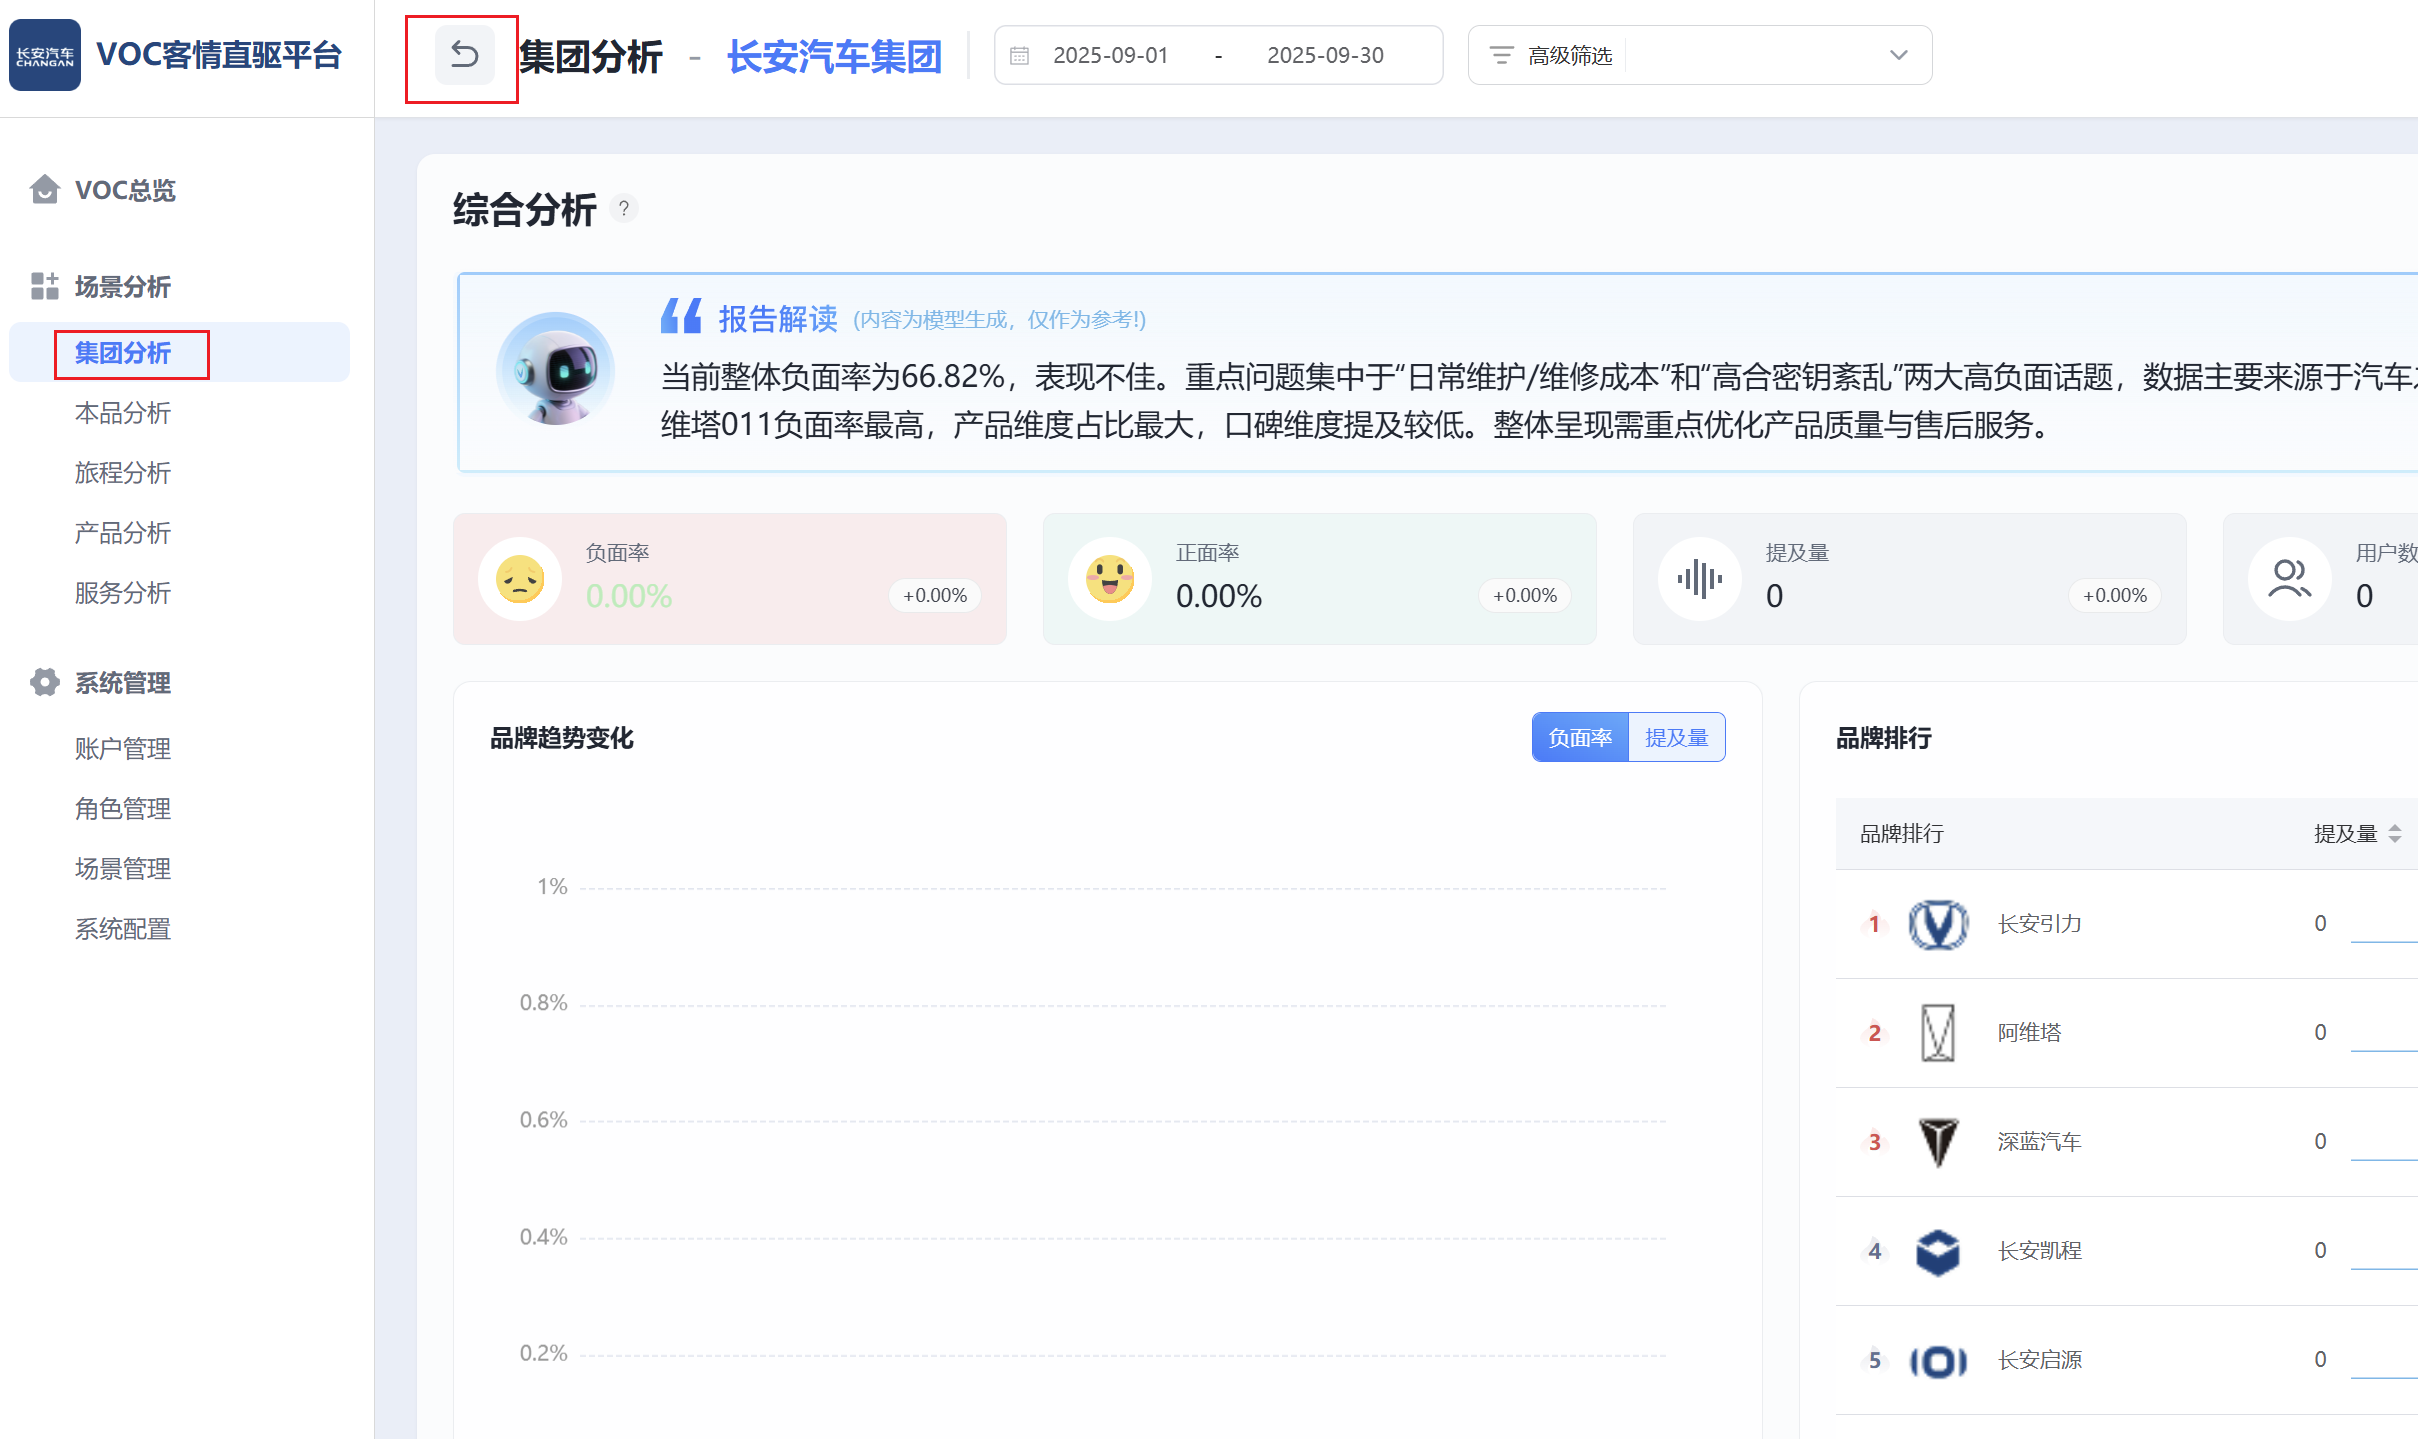Click the users icon in 用户数 card
The height and width of the screenshot is (1439, 2418).
[2289, 579]
